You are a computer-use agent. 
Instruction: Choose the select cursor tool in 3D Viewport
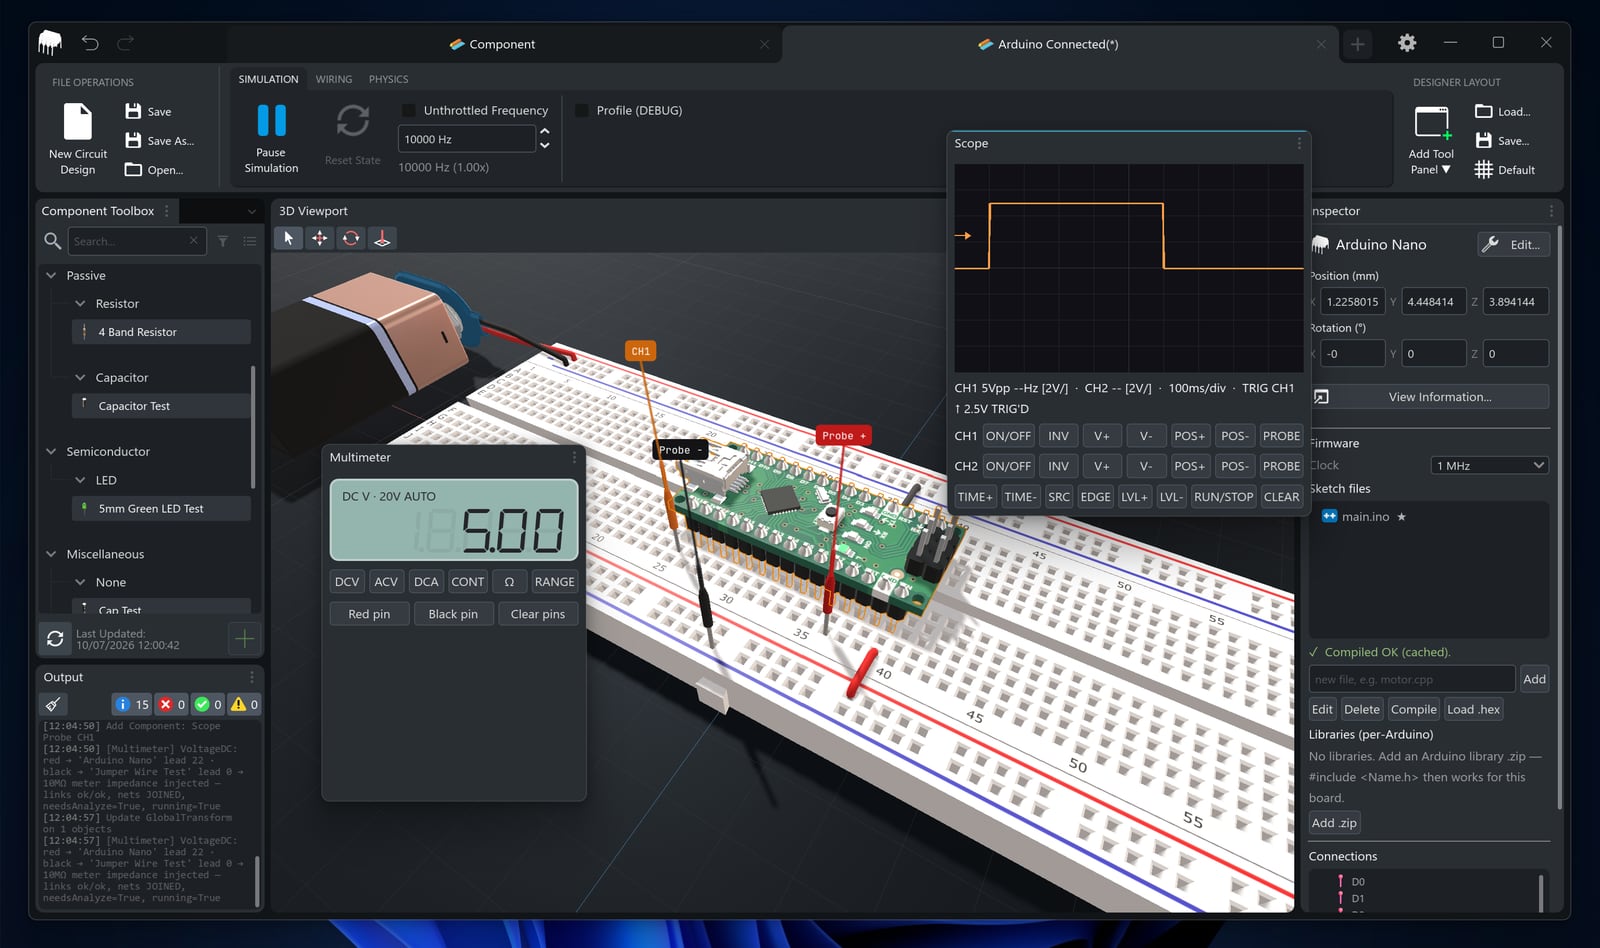click(288, 238)
